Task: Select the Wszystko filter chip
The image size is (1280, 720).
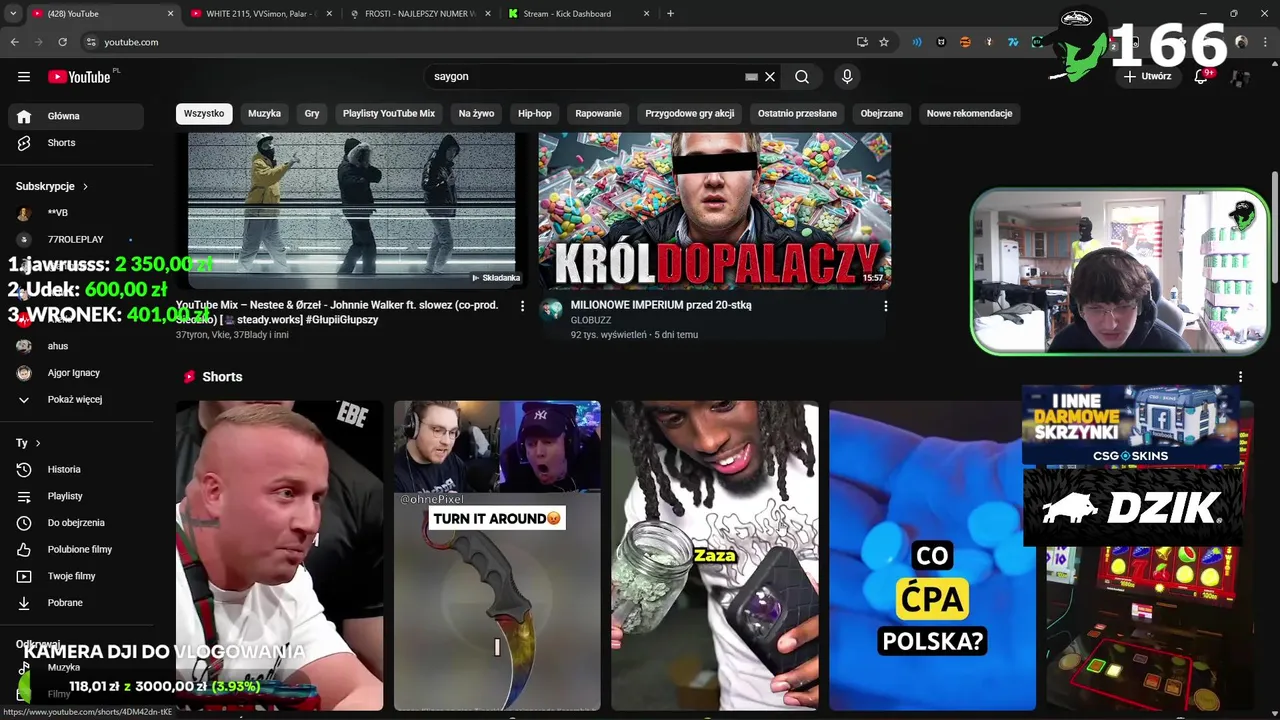Action: (204, 114)
